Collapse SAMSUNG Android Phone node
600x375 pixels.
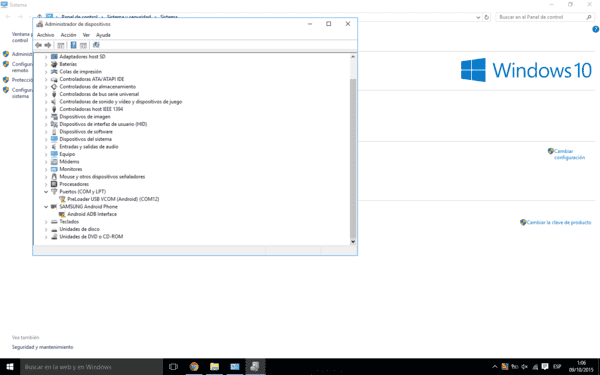point(46,207)
